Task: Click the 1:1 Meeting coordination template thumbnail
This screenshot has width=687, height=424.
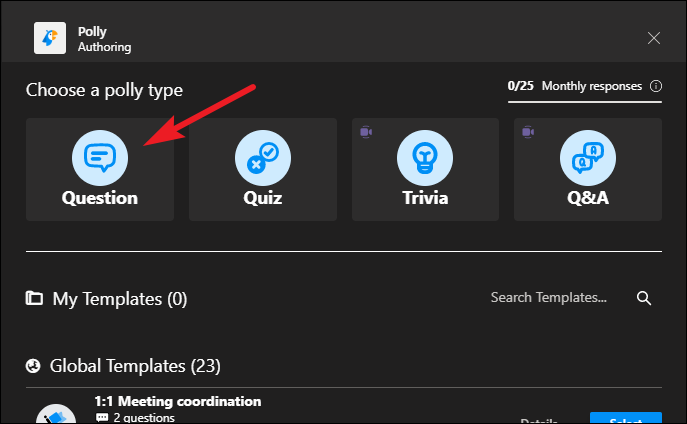Action: click(56, 414)
